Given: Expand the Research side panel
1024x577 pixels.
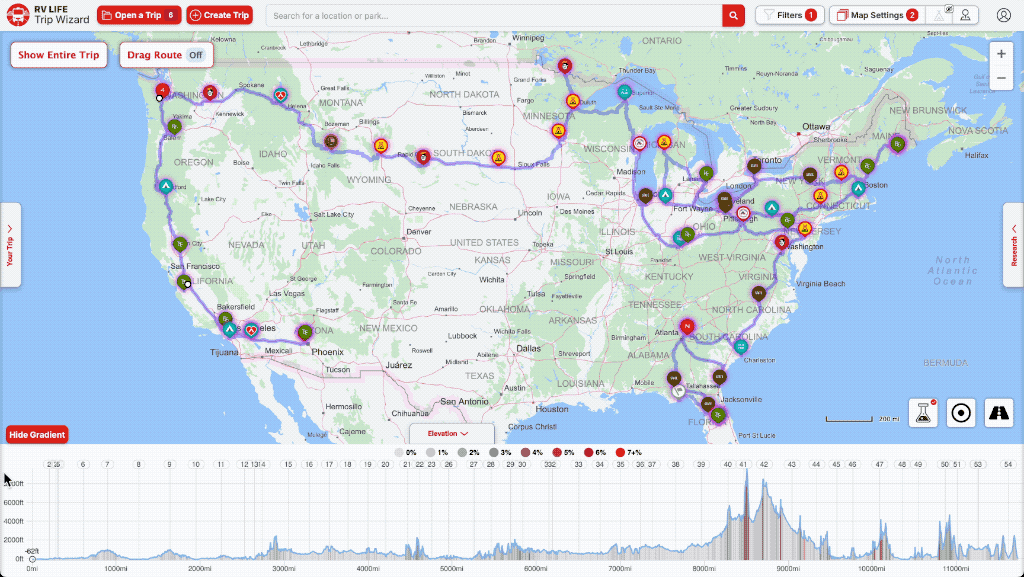Looking at the screenshot, I should click(1014, 245).
